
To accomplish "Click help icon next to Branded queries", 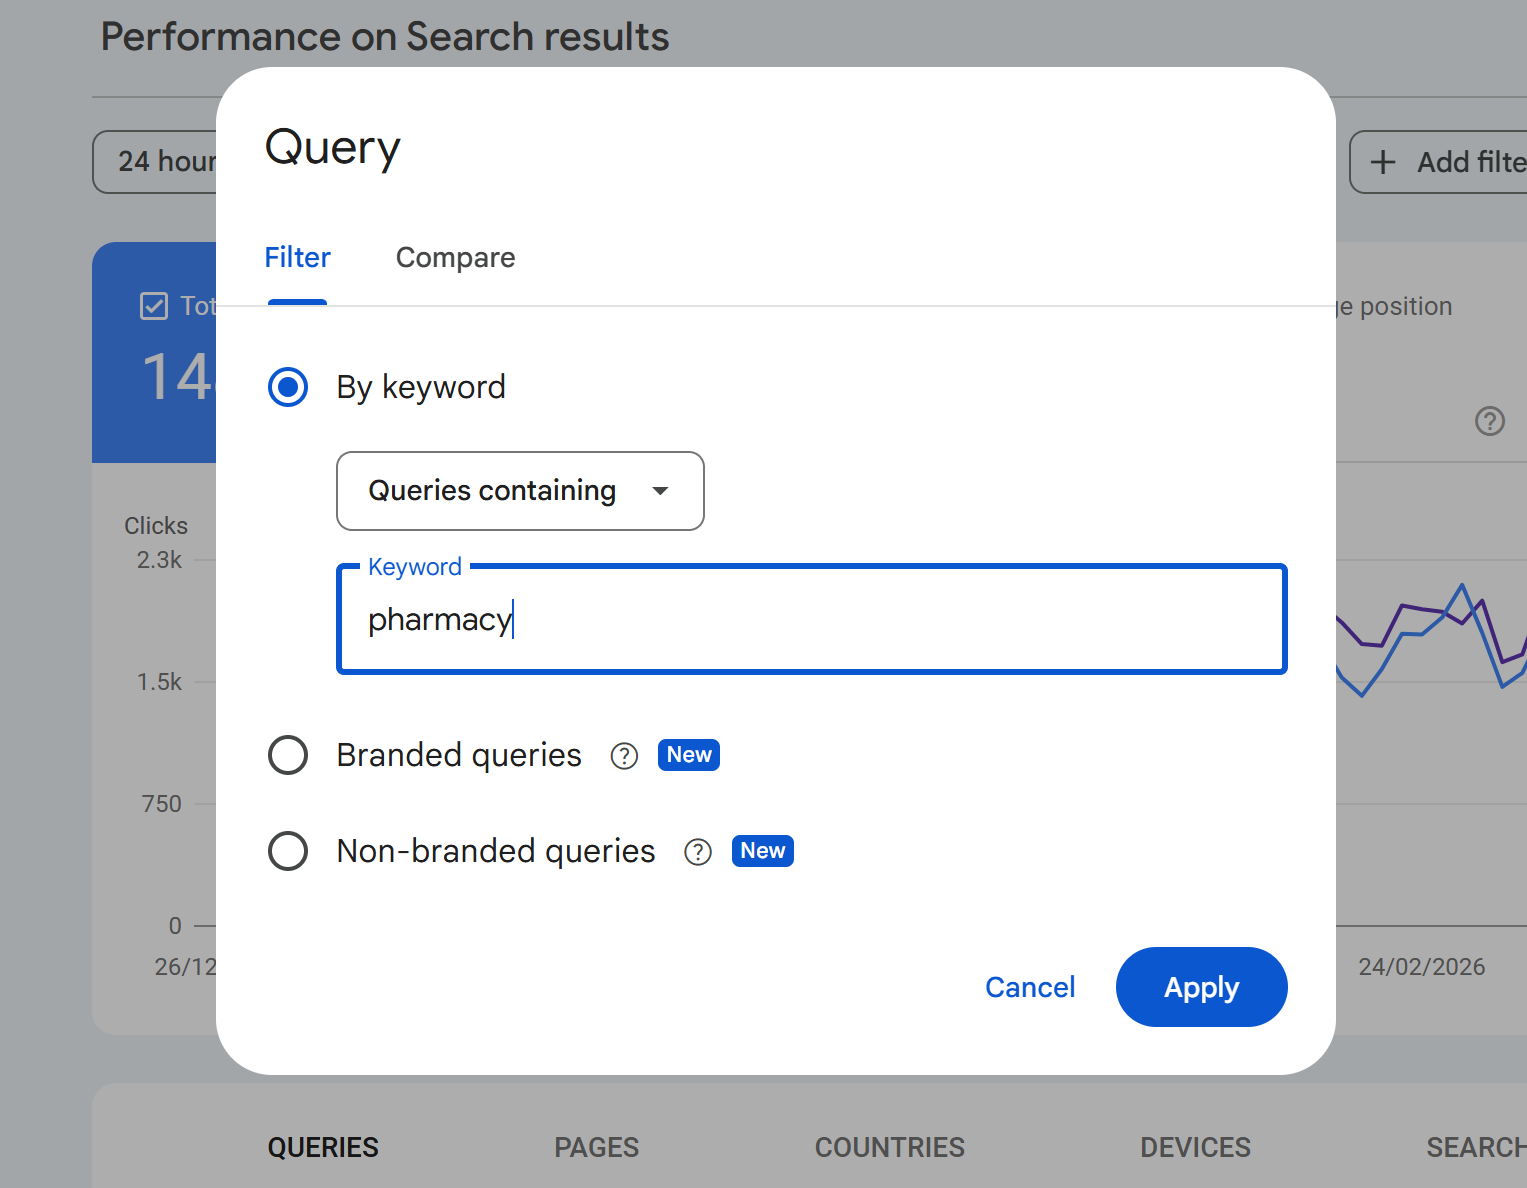I will (624, 756).
